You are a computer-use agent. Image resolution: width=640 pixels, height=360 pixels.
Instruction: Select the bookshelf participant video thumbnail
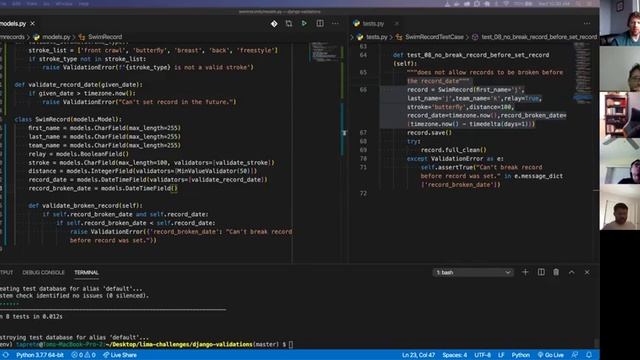(620, 115)
